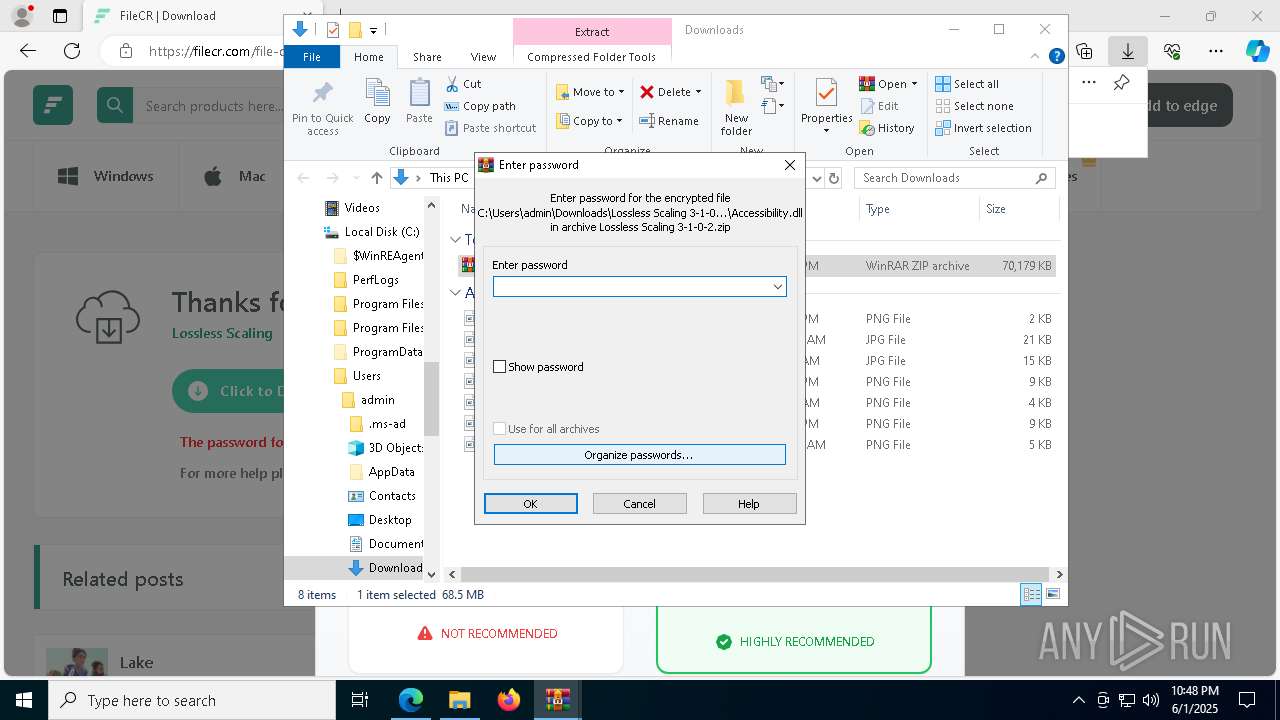Create a New folder from ribbon

736,108
